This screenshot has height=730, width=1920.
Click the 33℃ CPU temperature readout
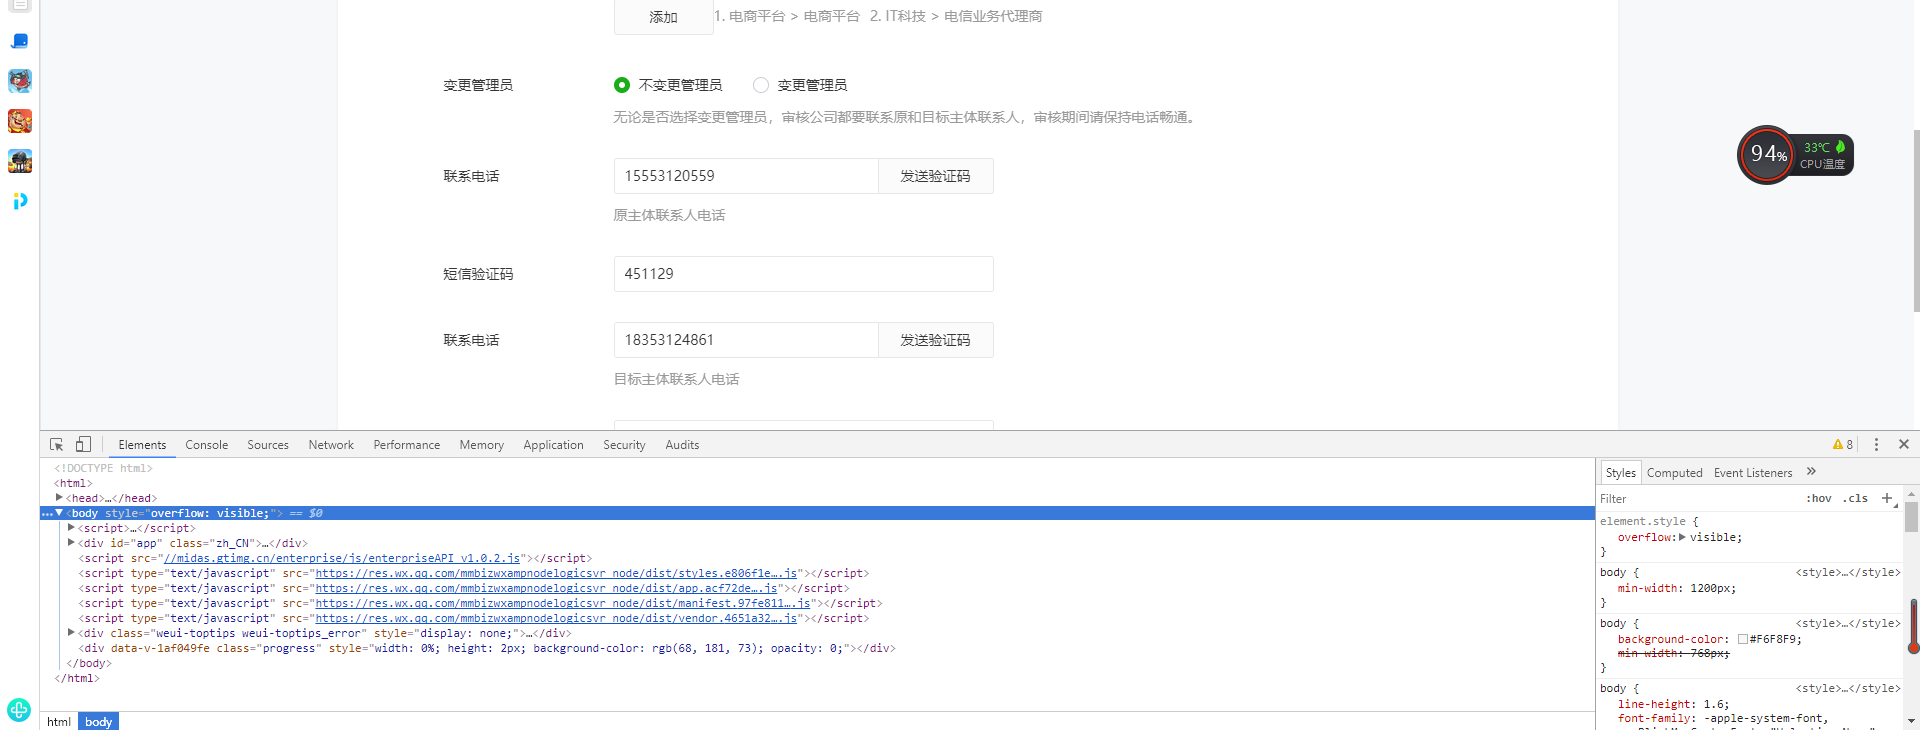coord(1817,147)
